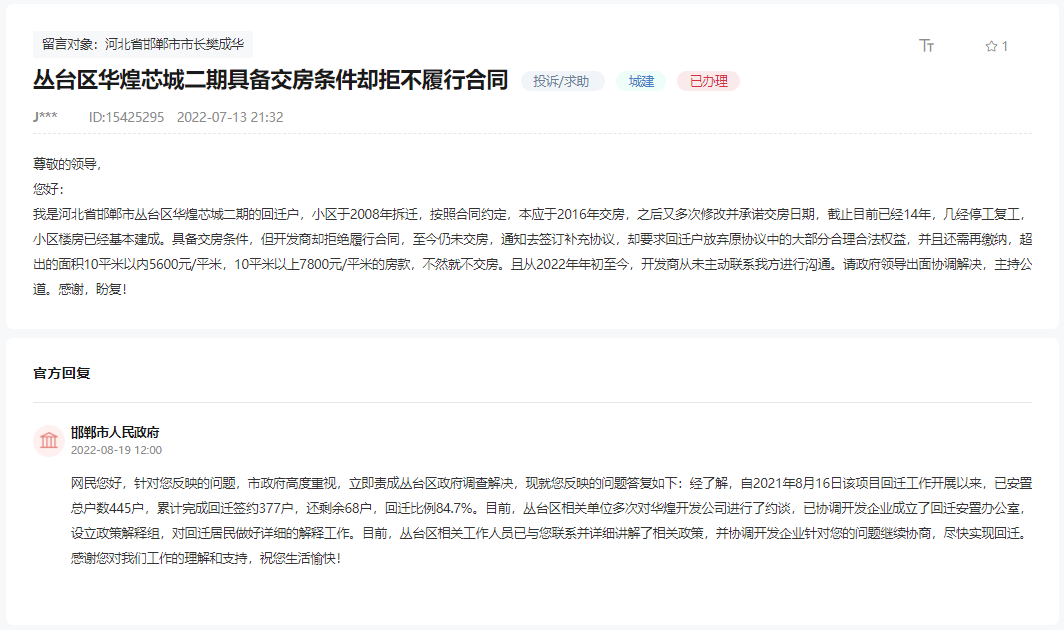Click the reply date 2022-08-19 12:00
The height and width of the screenshot is (630, 1064).
click(116, 450)
